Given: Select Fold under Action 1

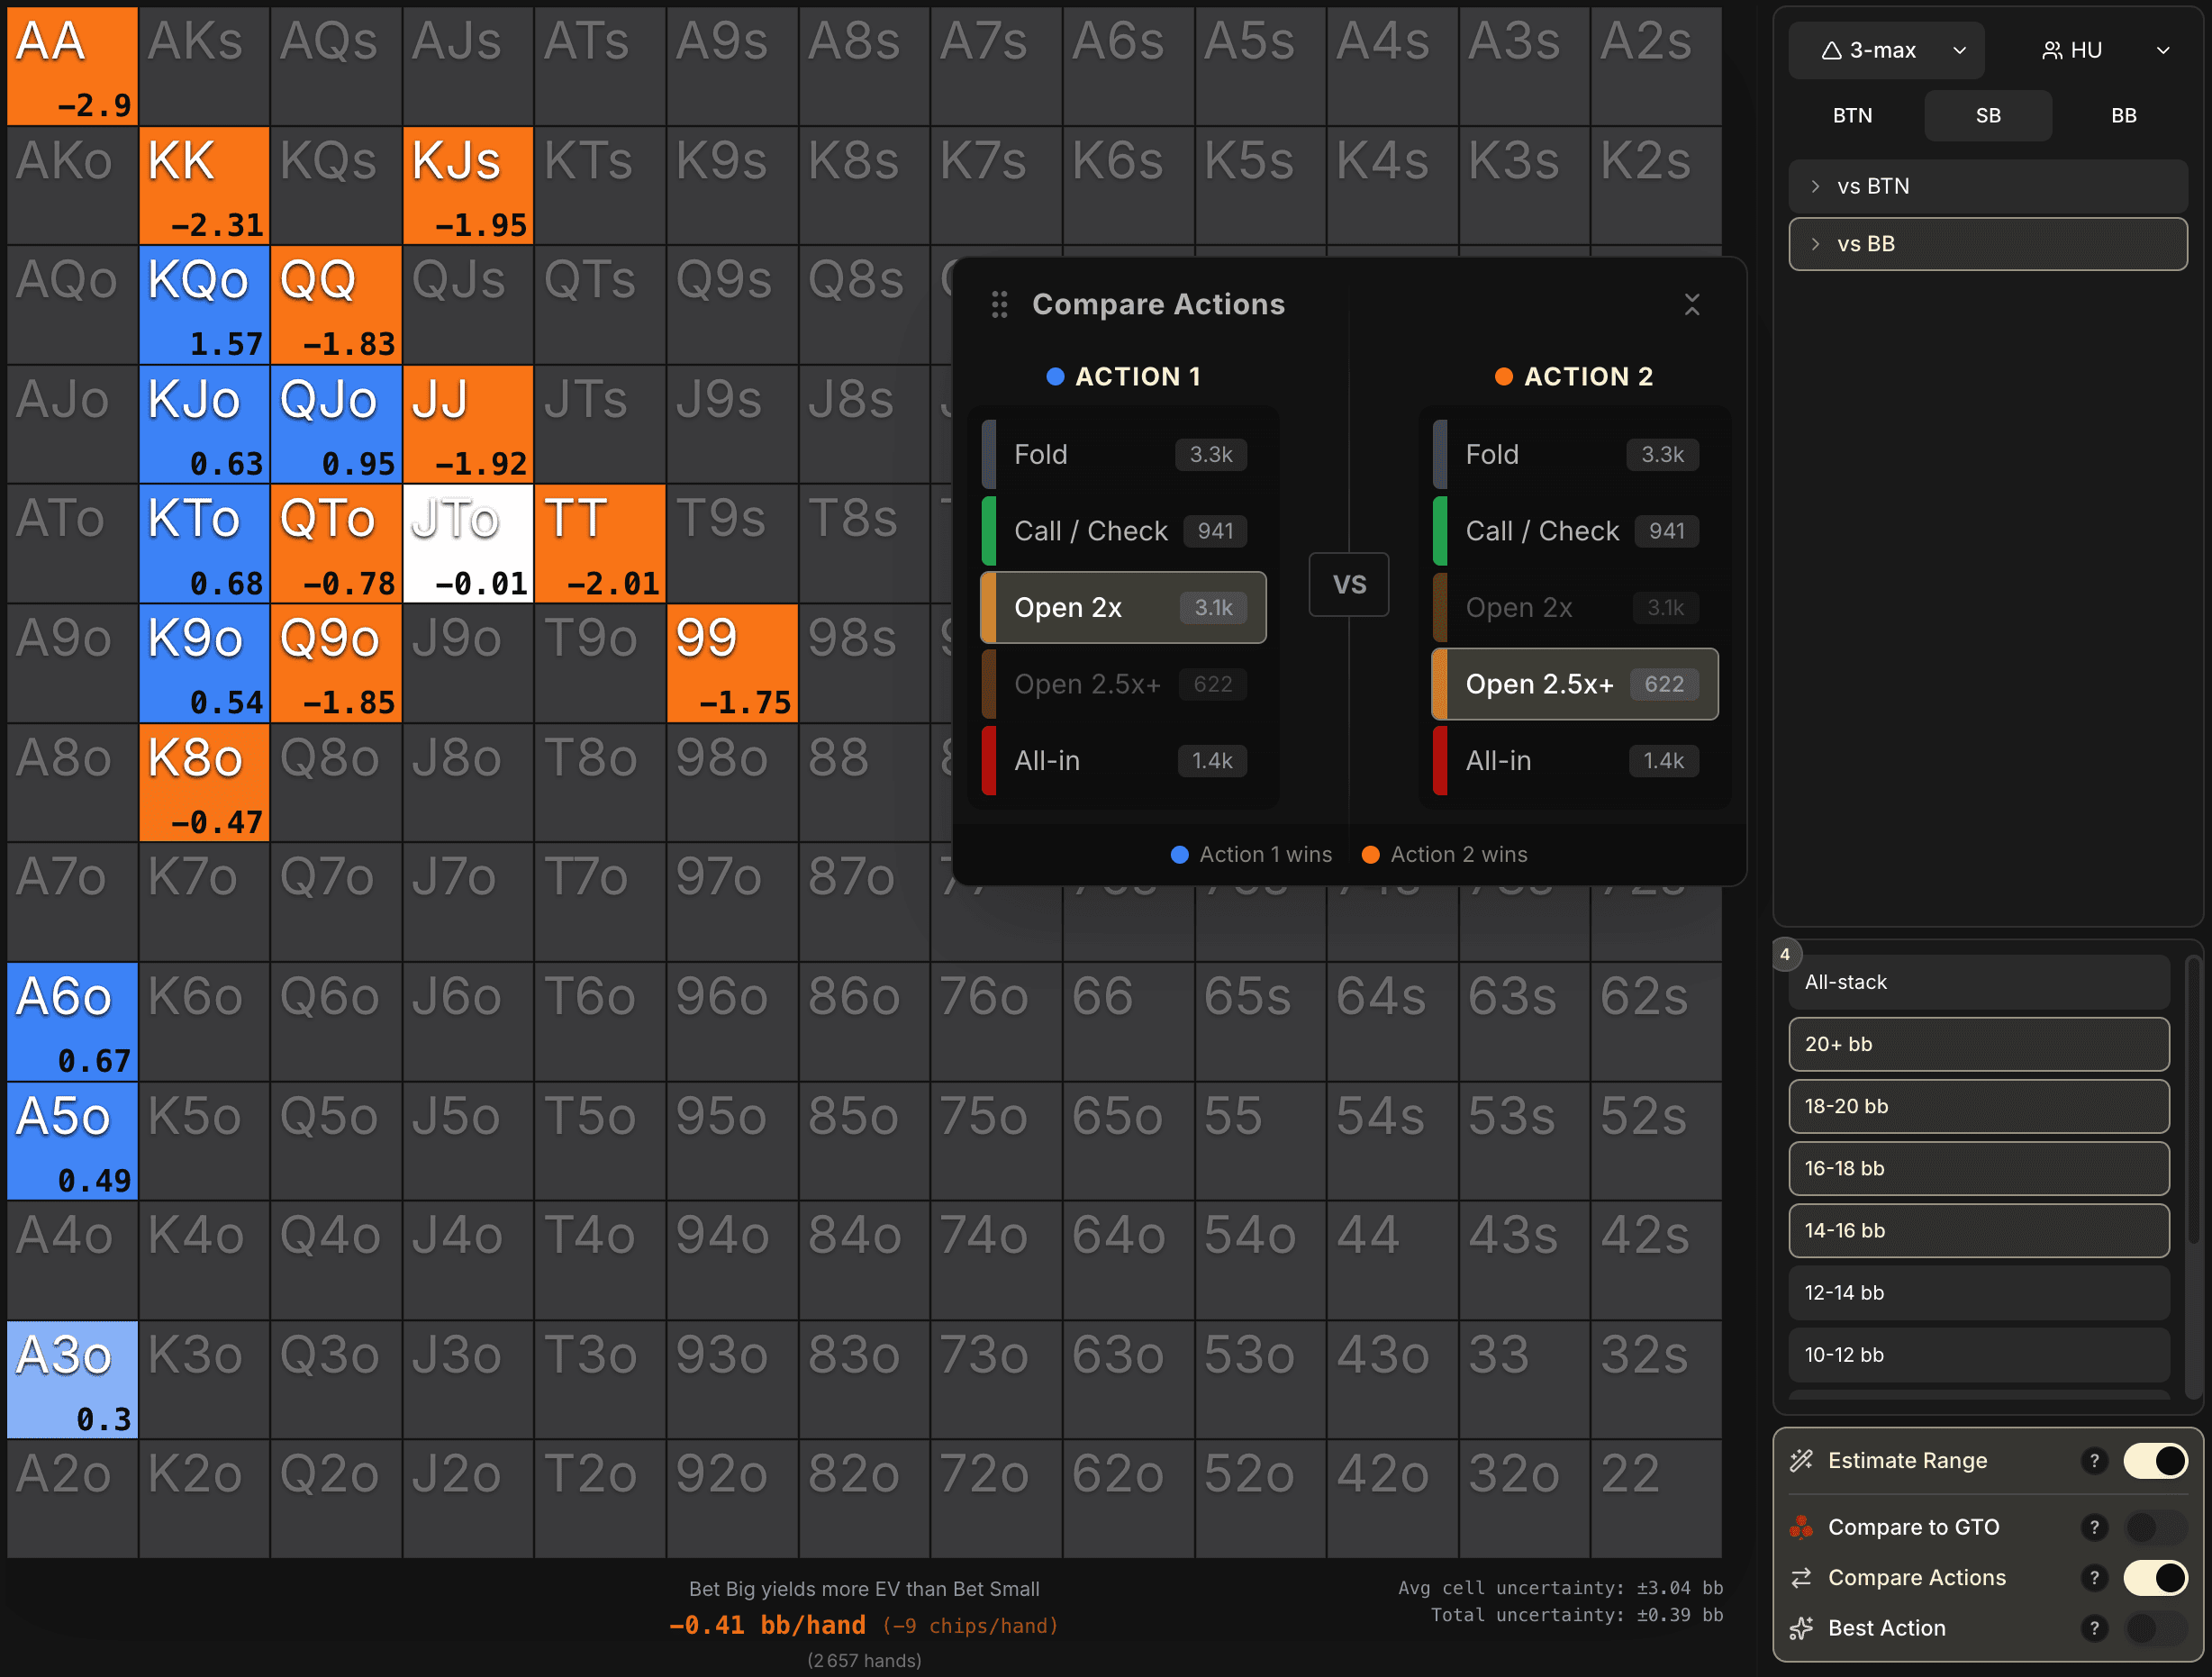Looking at the screenshot, I should tap(1123, 454).
